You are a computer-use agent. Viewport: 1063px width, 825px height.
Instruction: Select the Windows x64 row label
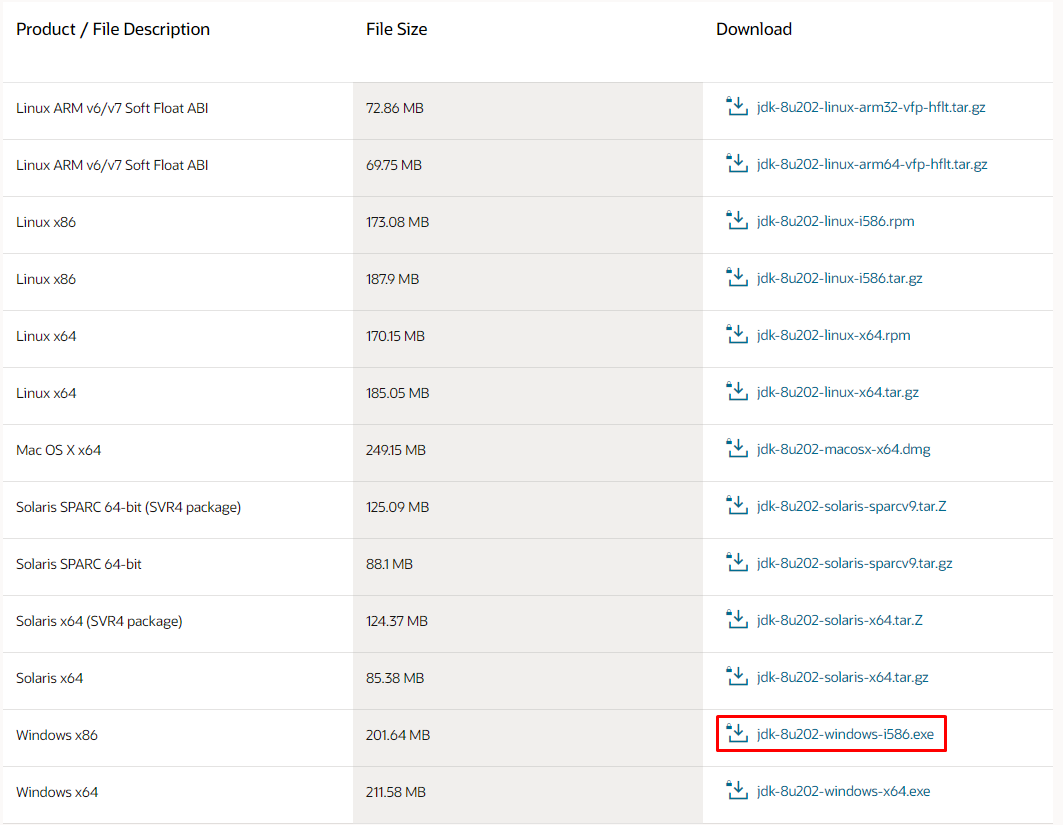[x=57, y=792]
